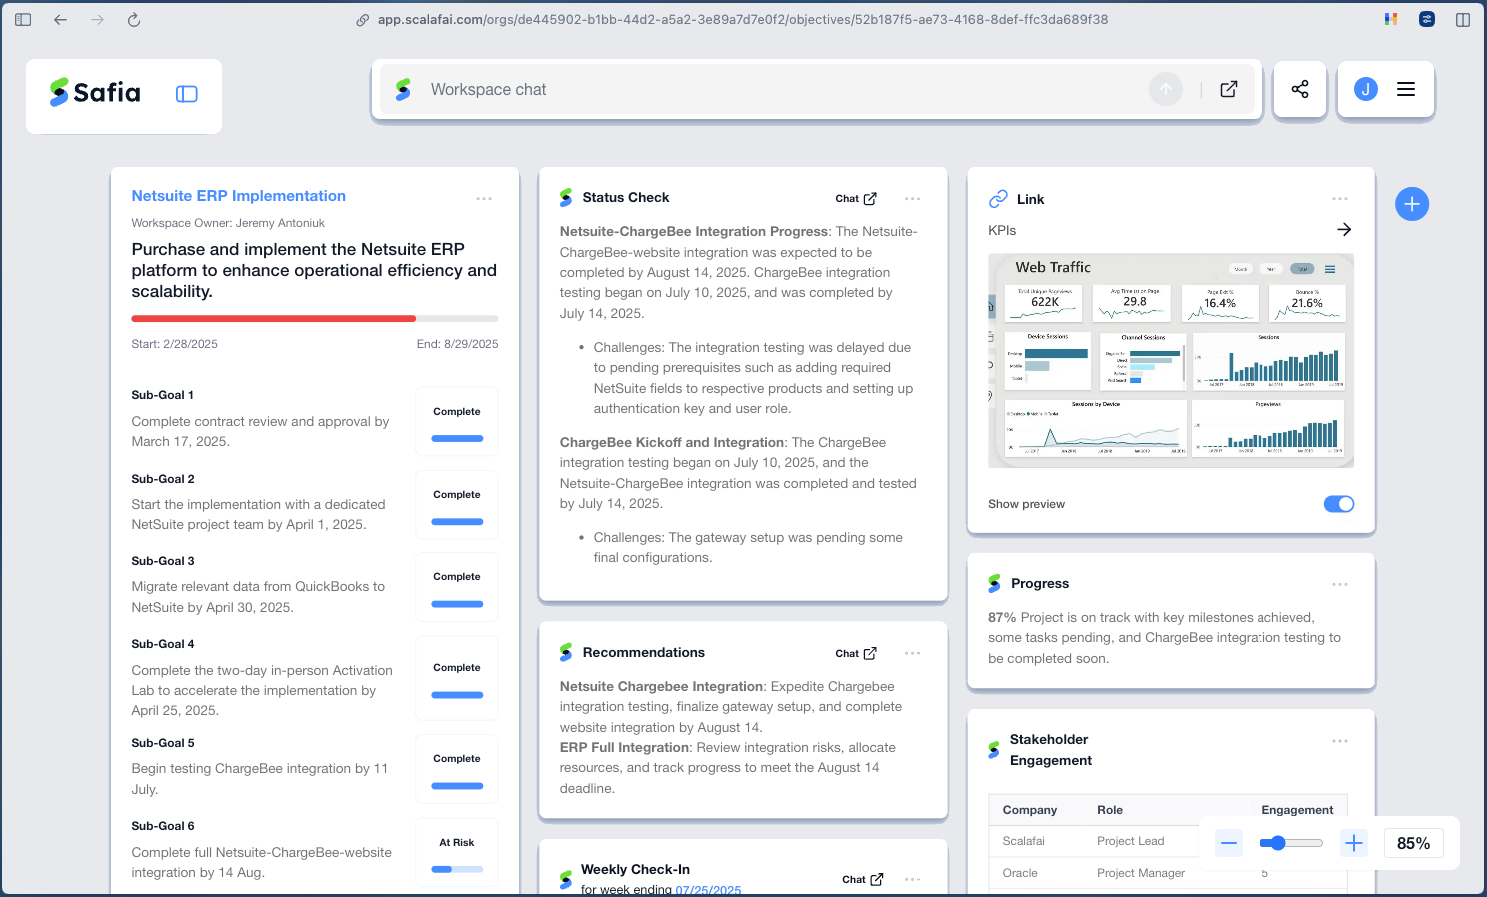Viewport: 1487px width, 897px height.
Task: Open Progress card options menu
Action: (1340, 584)
